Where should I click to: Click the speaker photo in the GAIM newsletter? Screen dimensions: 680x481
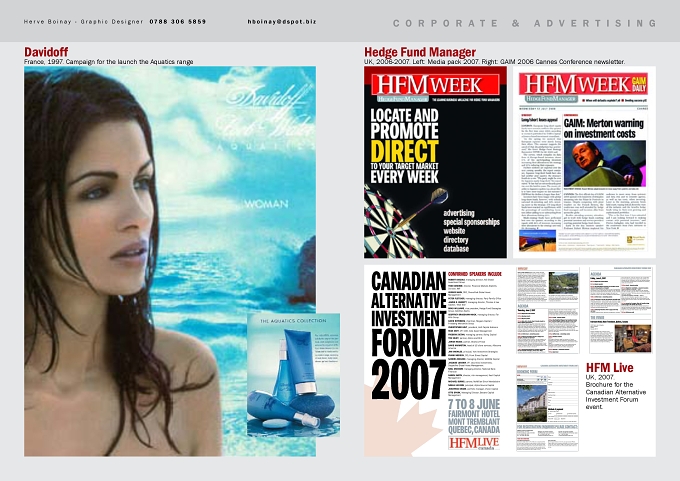[605, 164]
